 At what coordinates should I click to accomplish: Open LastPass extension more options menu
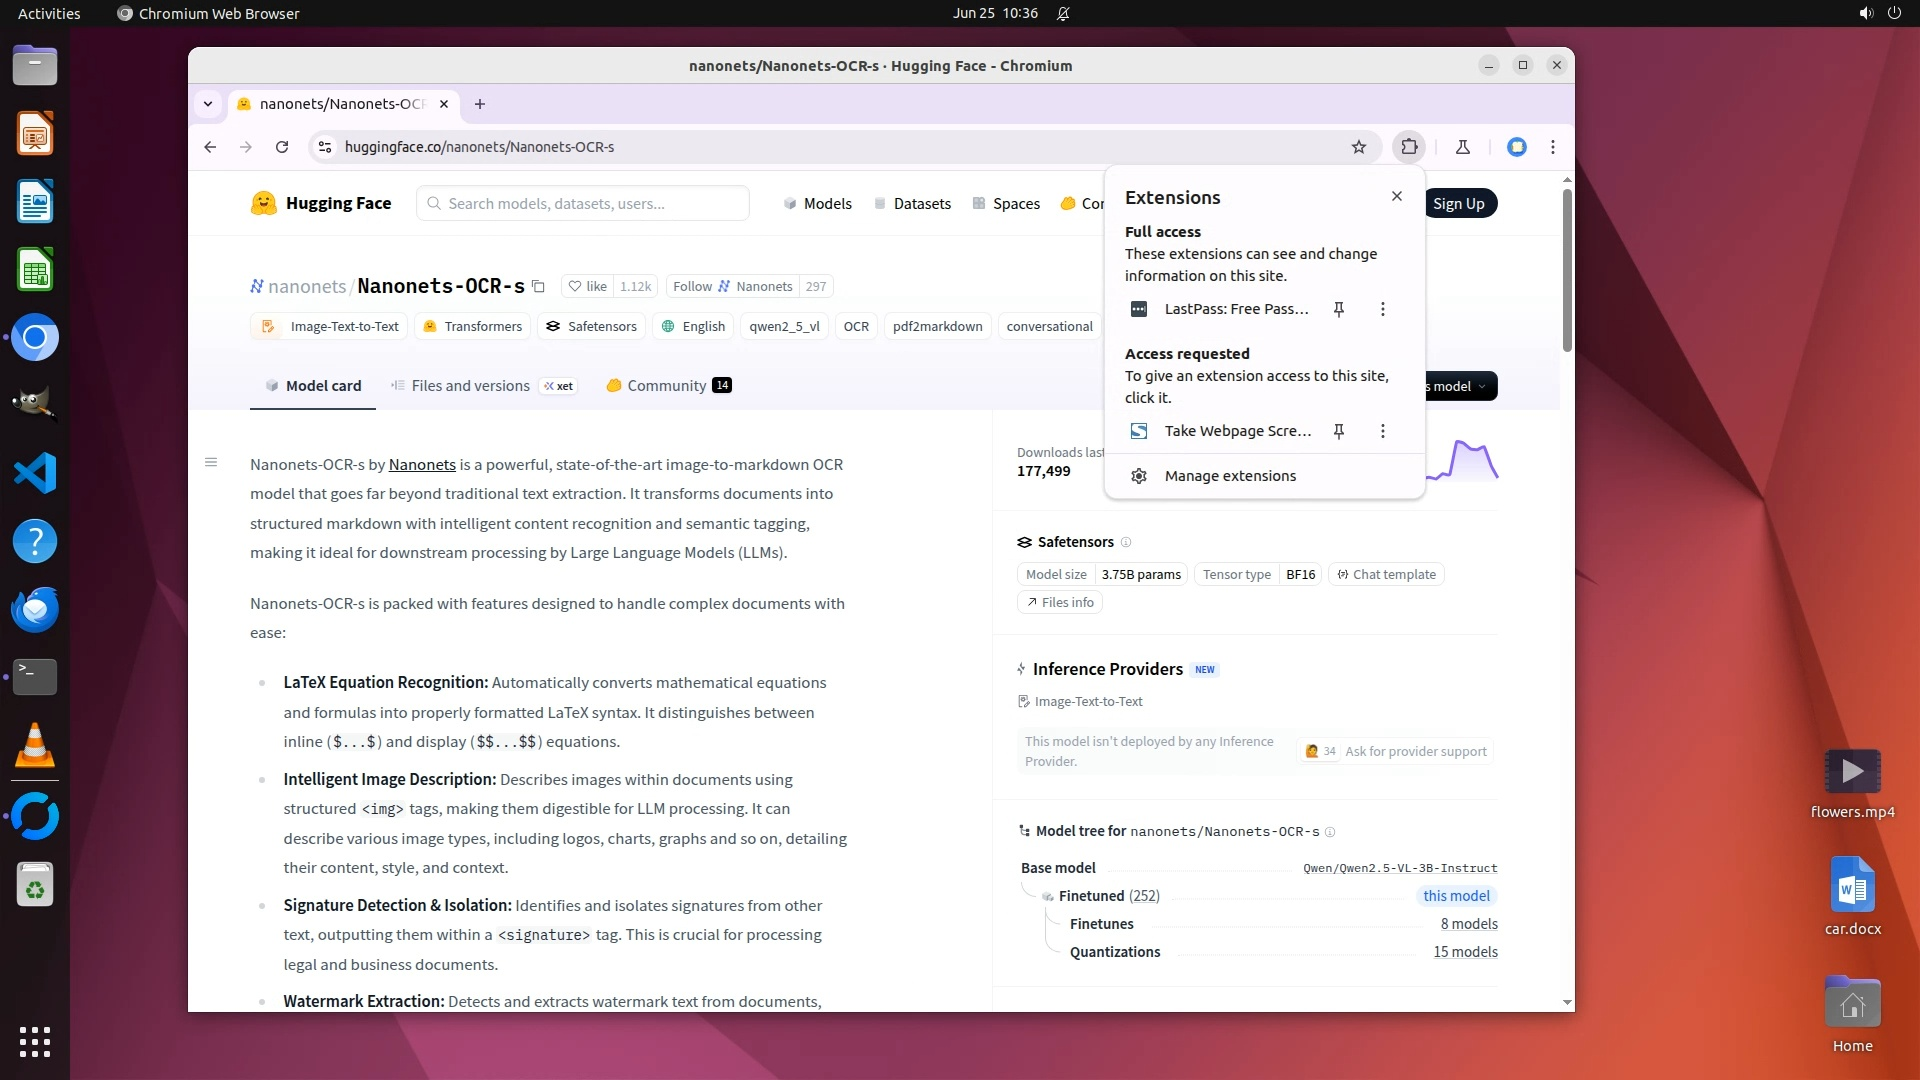coord(1383,309)
